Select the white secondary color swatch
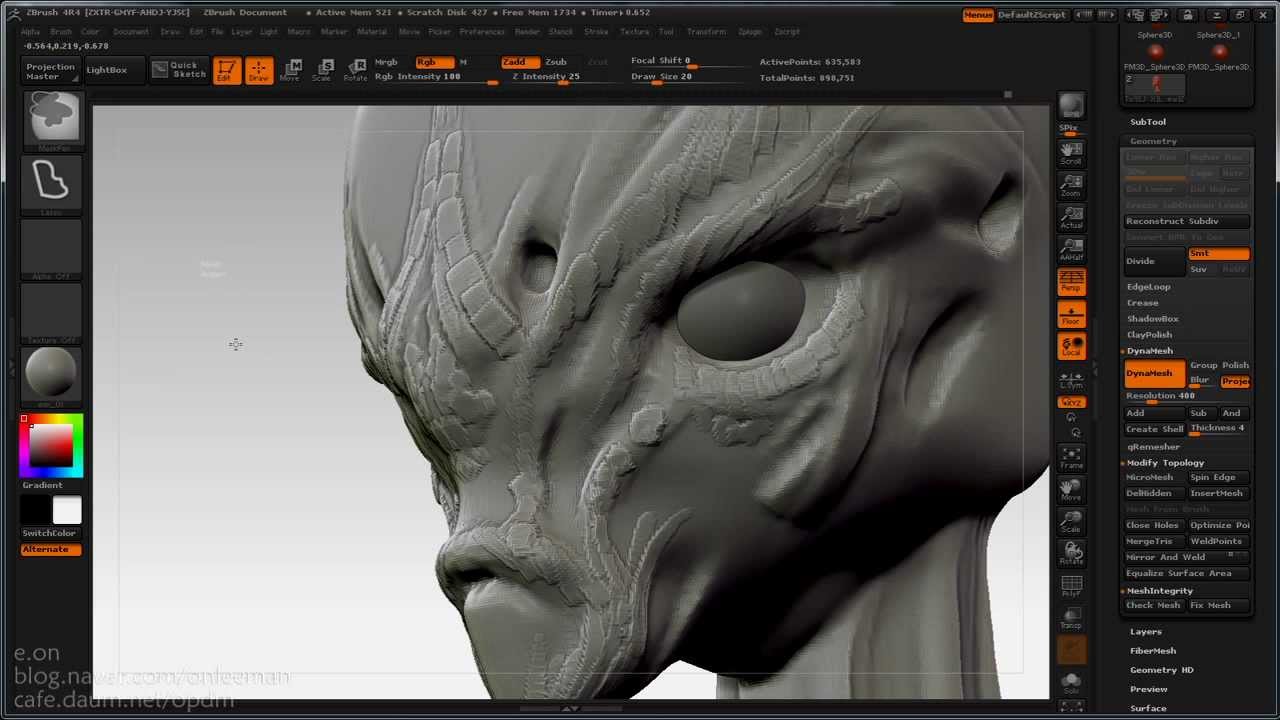The height and width of the screenshot is (720, 1280). pyautogui.click(x=67, y=510)
